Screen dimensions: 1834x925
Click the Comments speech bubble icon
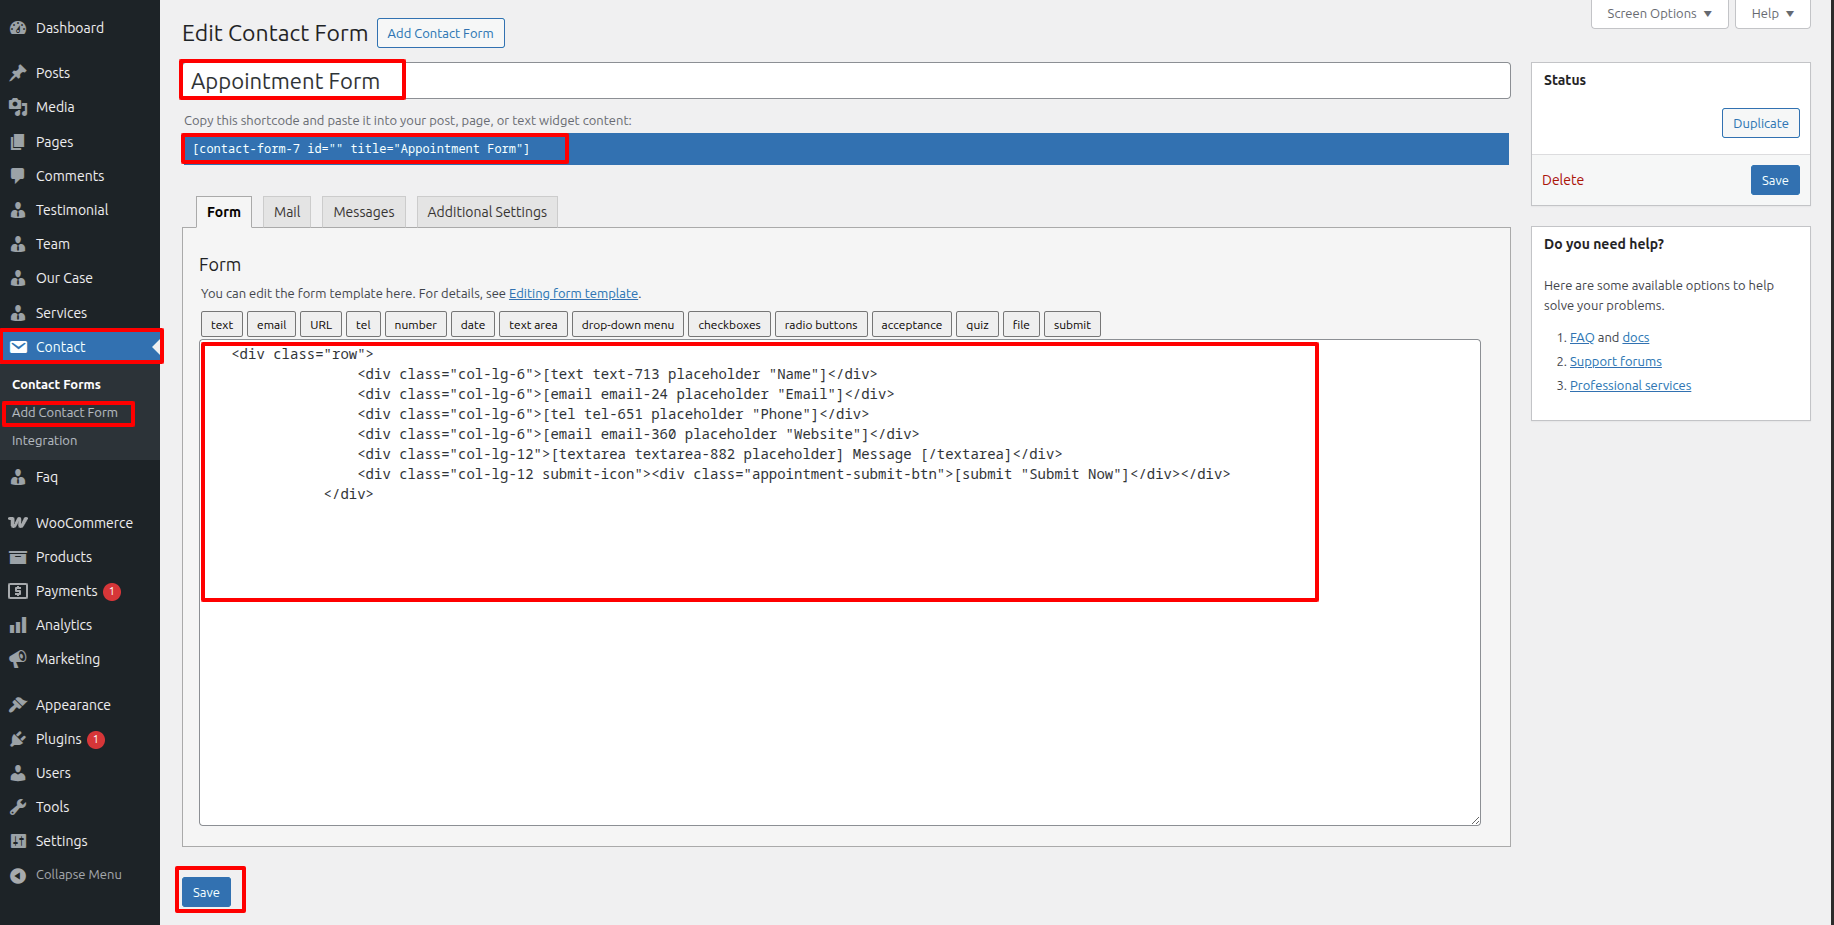coord(18,176)
